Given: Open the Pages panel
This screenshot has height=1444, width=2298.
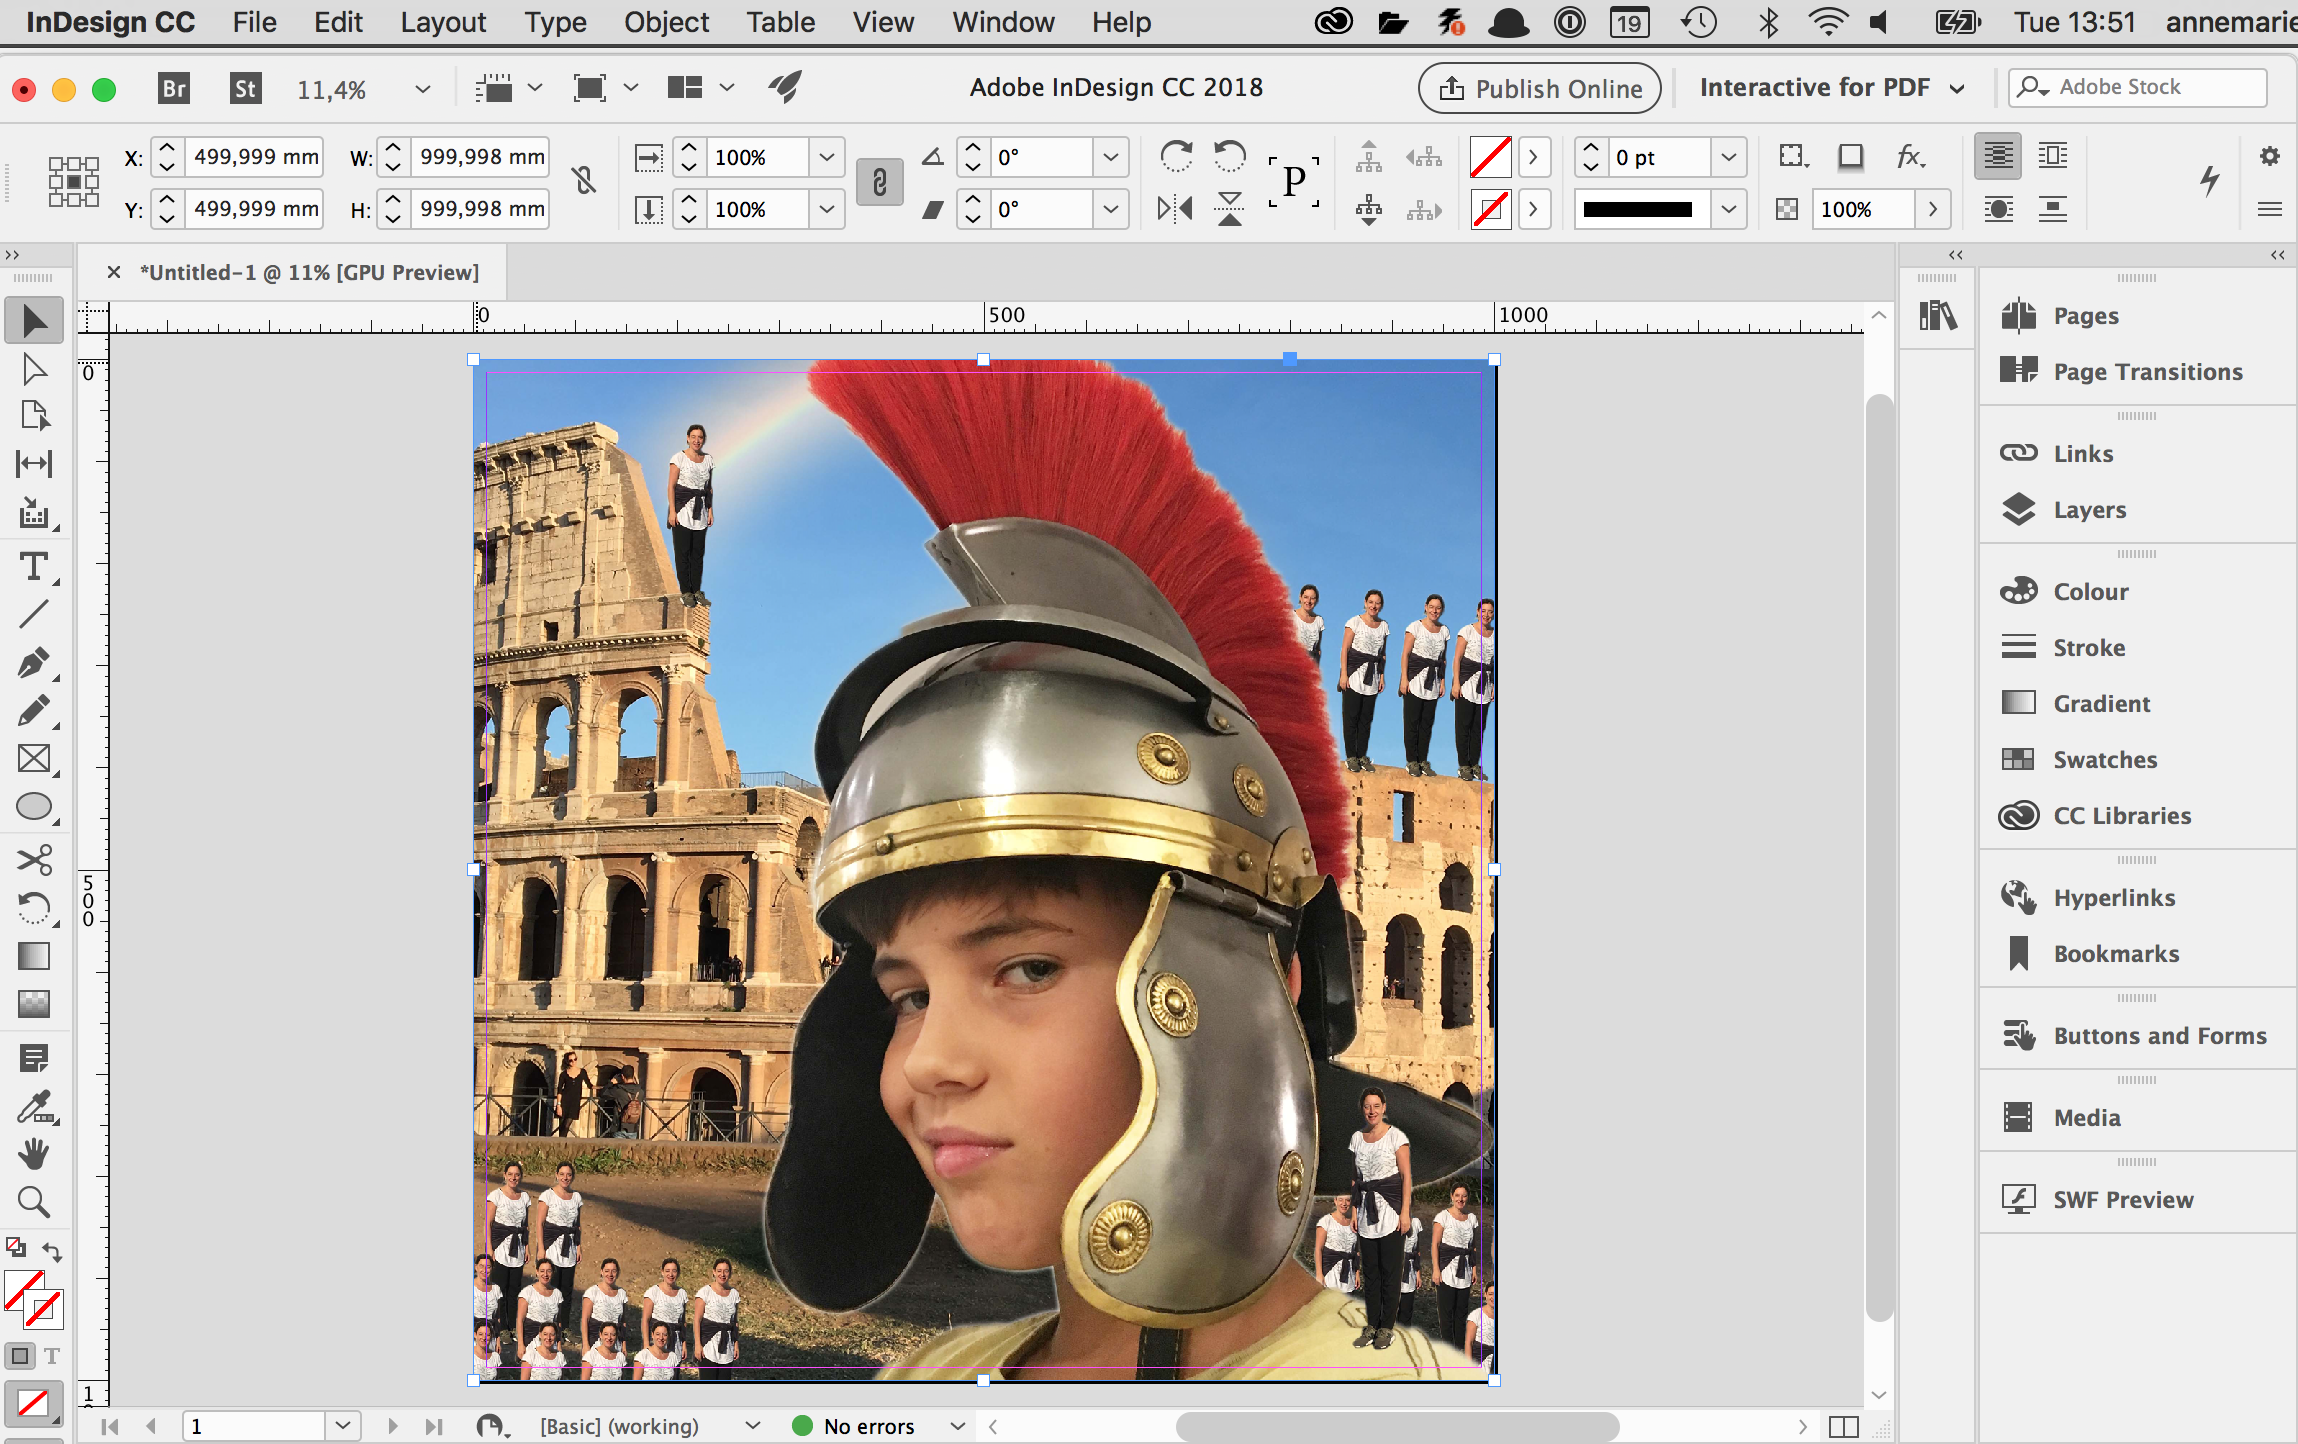Looking at the screenshot, I should pyautogui.click(x=2085, y=316).
